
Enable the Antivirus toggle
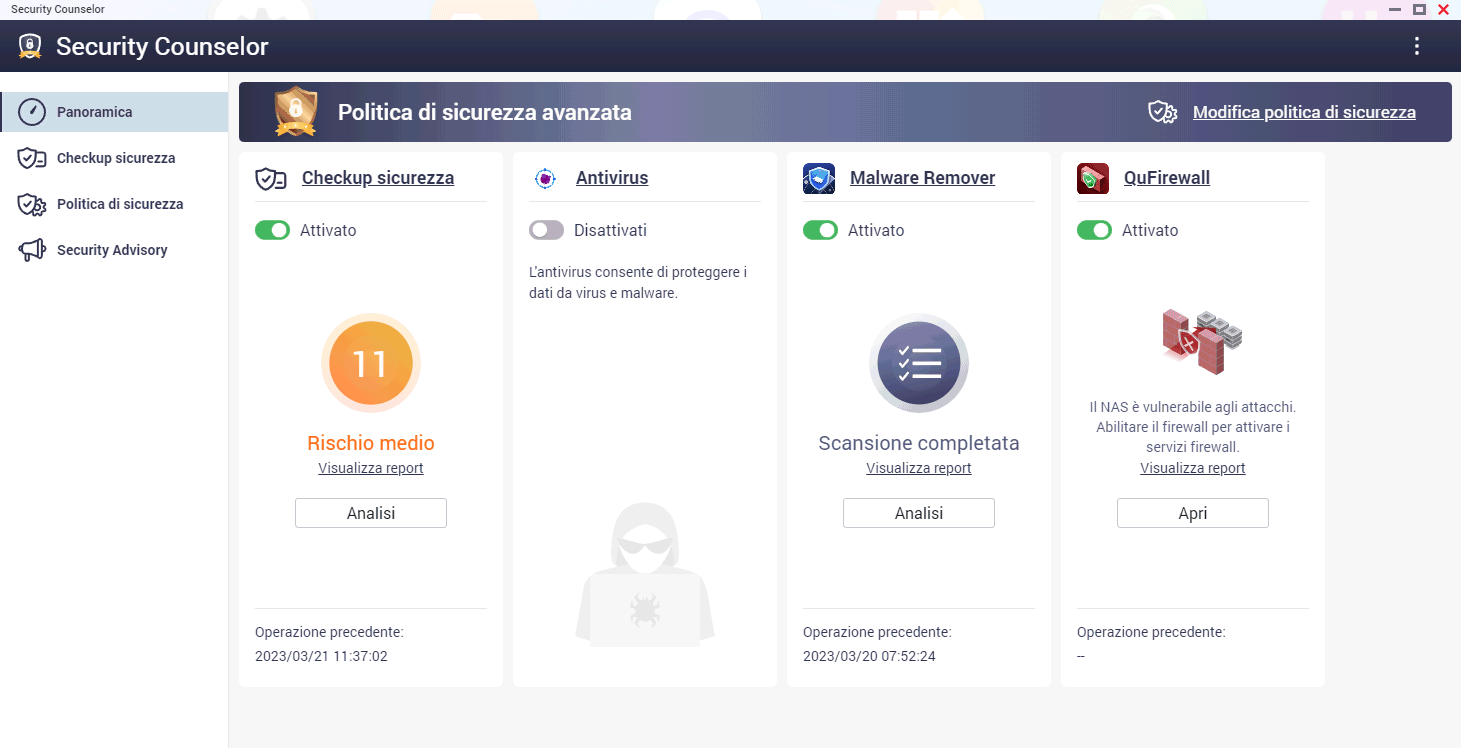point(546,230)
